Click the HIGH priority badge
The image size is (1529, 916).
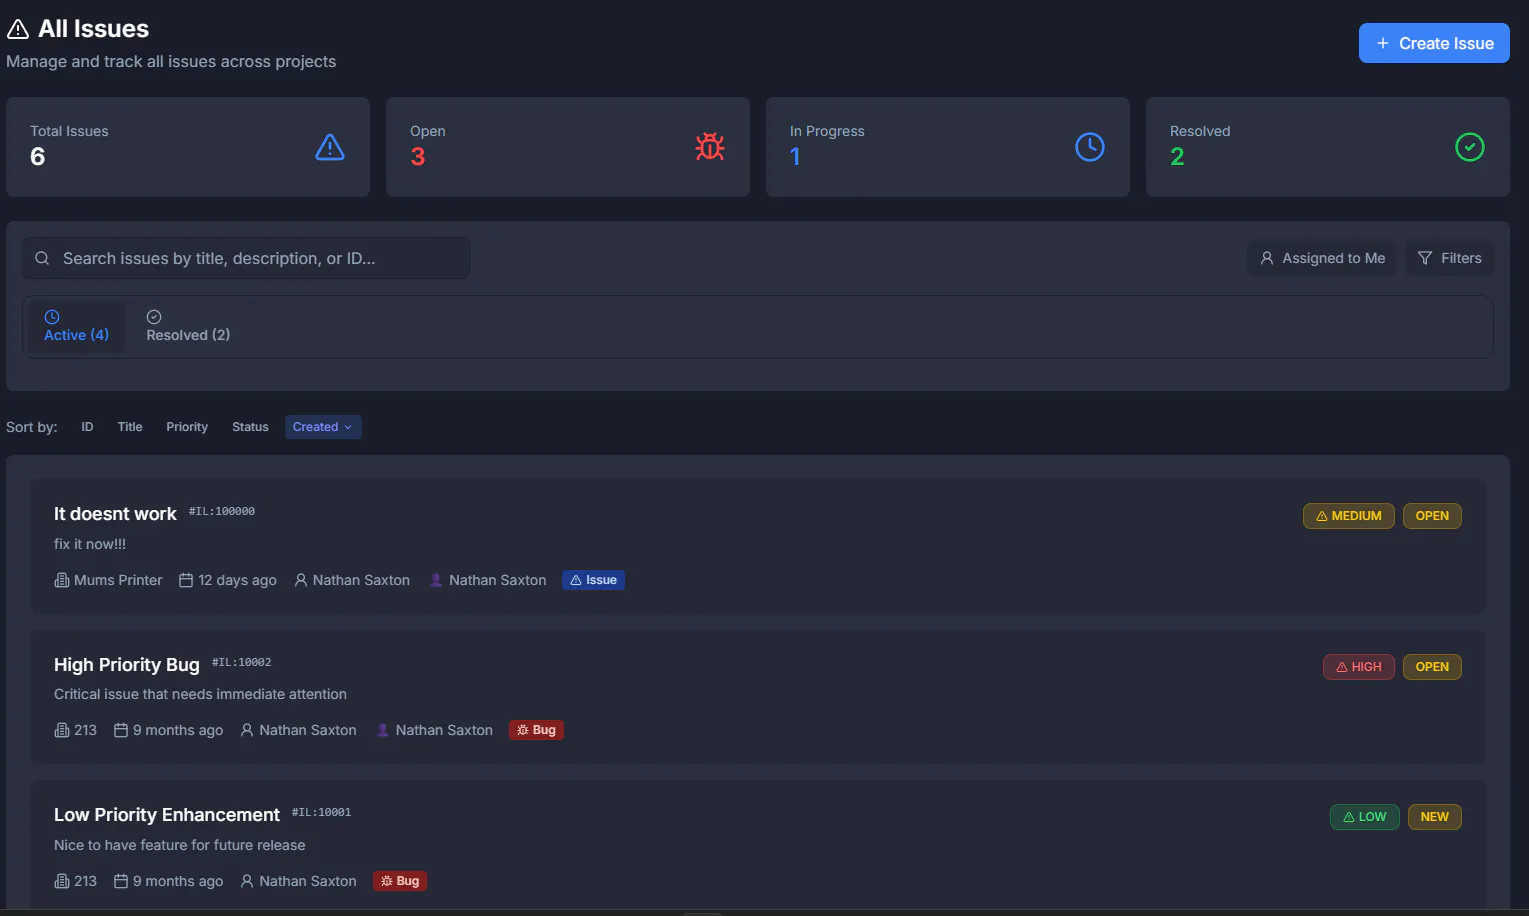pyautogui.click(x=1358, y=667)
